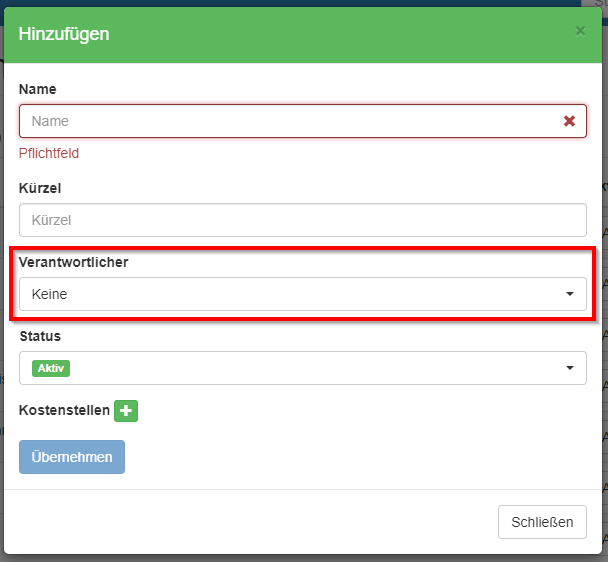Image resolution: width=608 pixels, height=562 pixels.
Task: Click the green Aktiv status badge
Action: click(51, 368)
